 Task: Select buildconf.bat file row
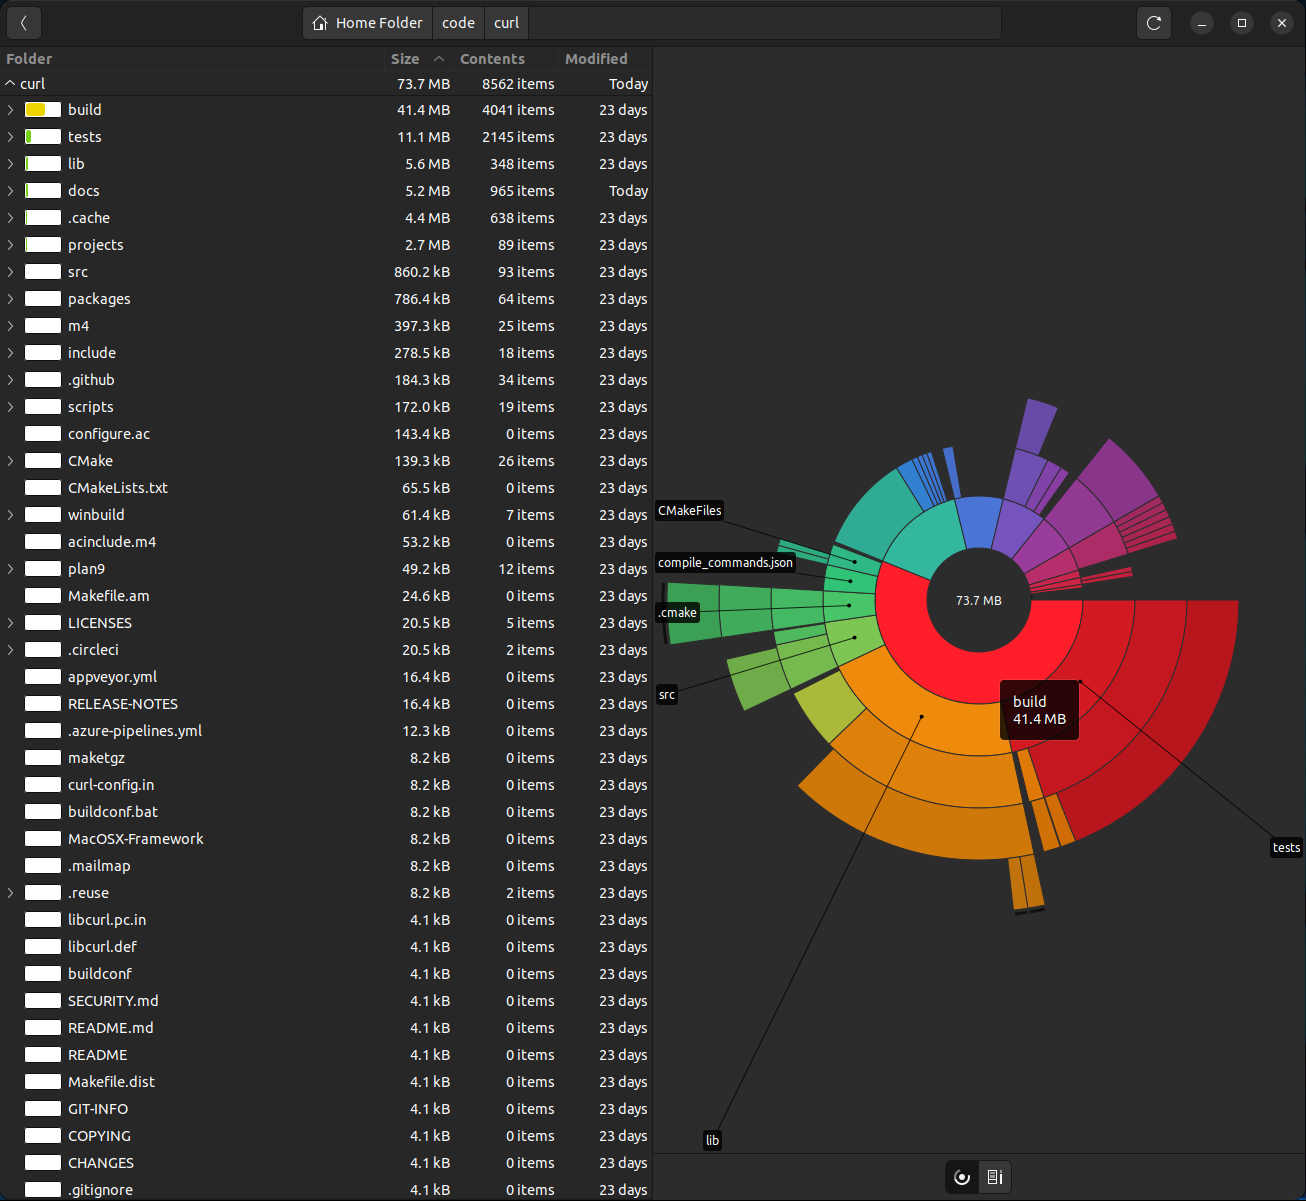pos(326,812)
